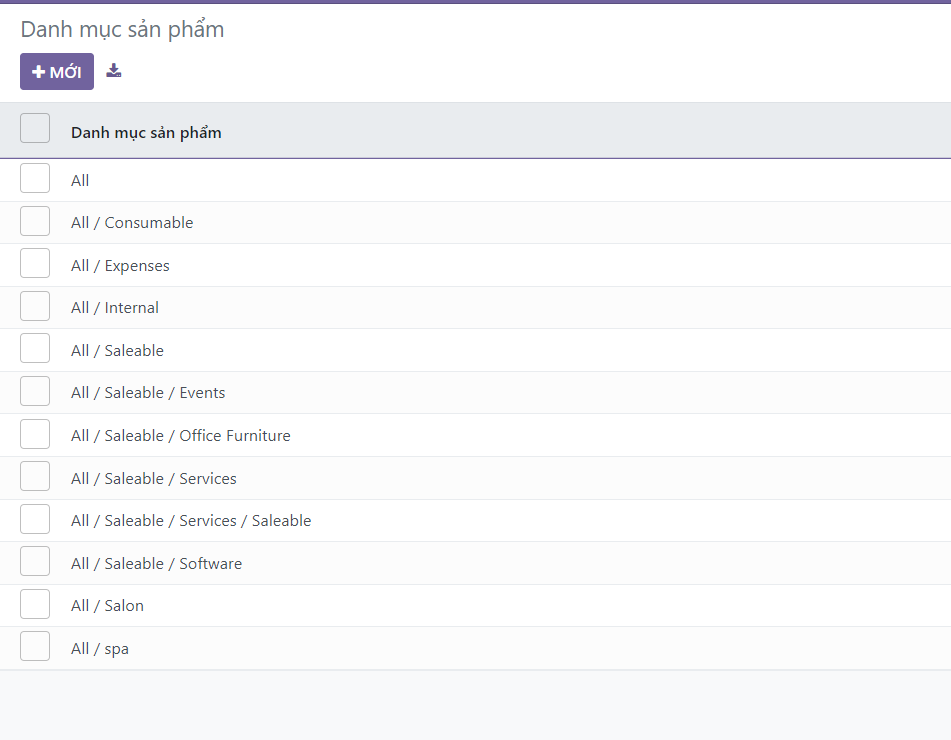
Task: Select the Office Furniture row checkbox
Action: pos(35,435)
